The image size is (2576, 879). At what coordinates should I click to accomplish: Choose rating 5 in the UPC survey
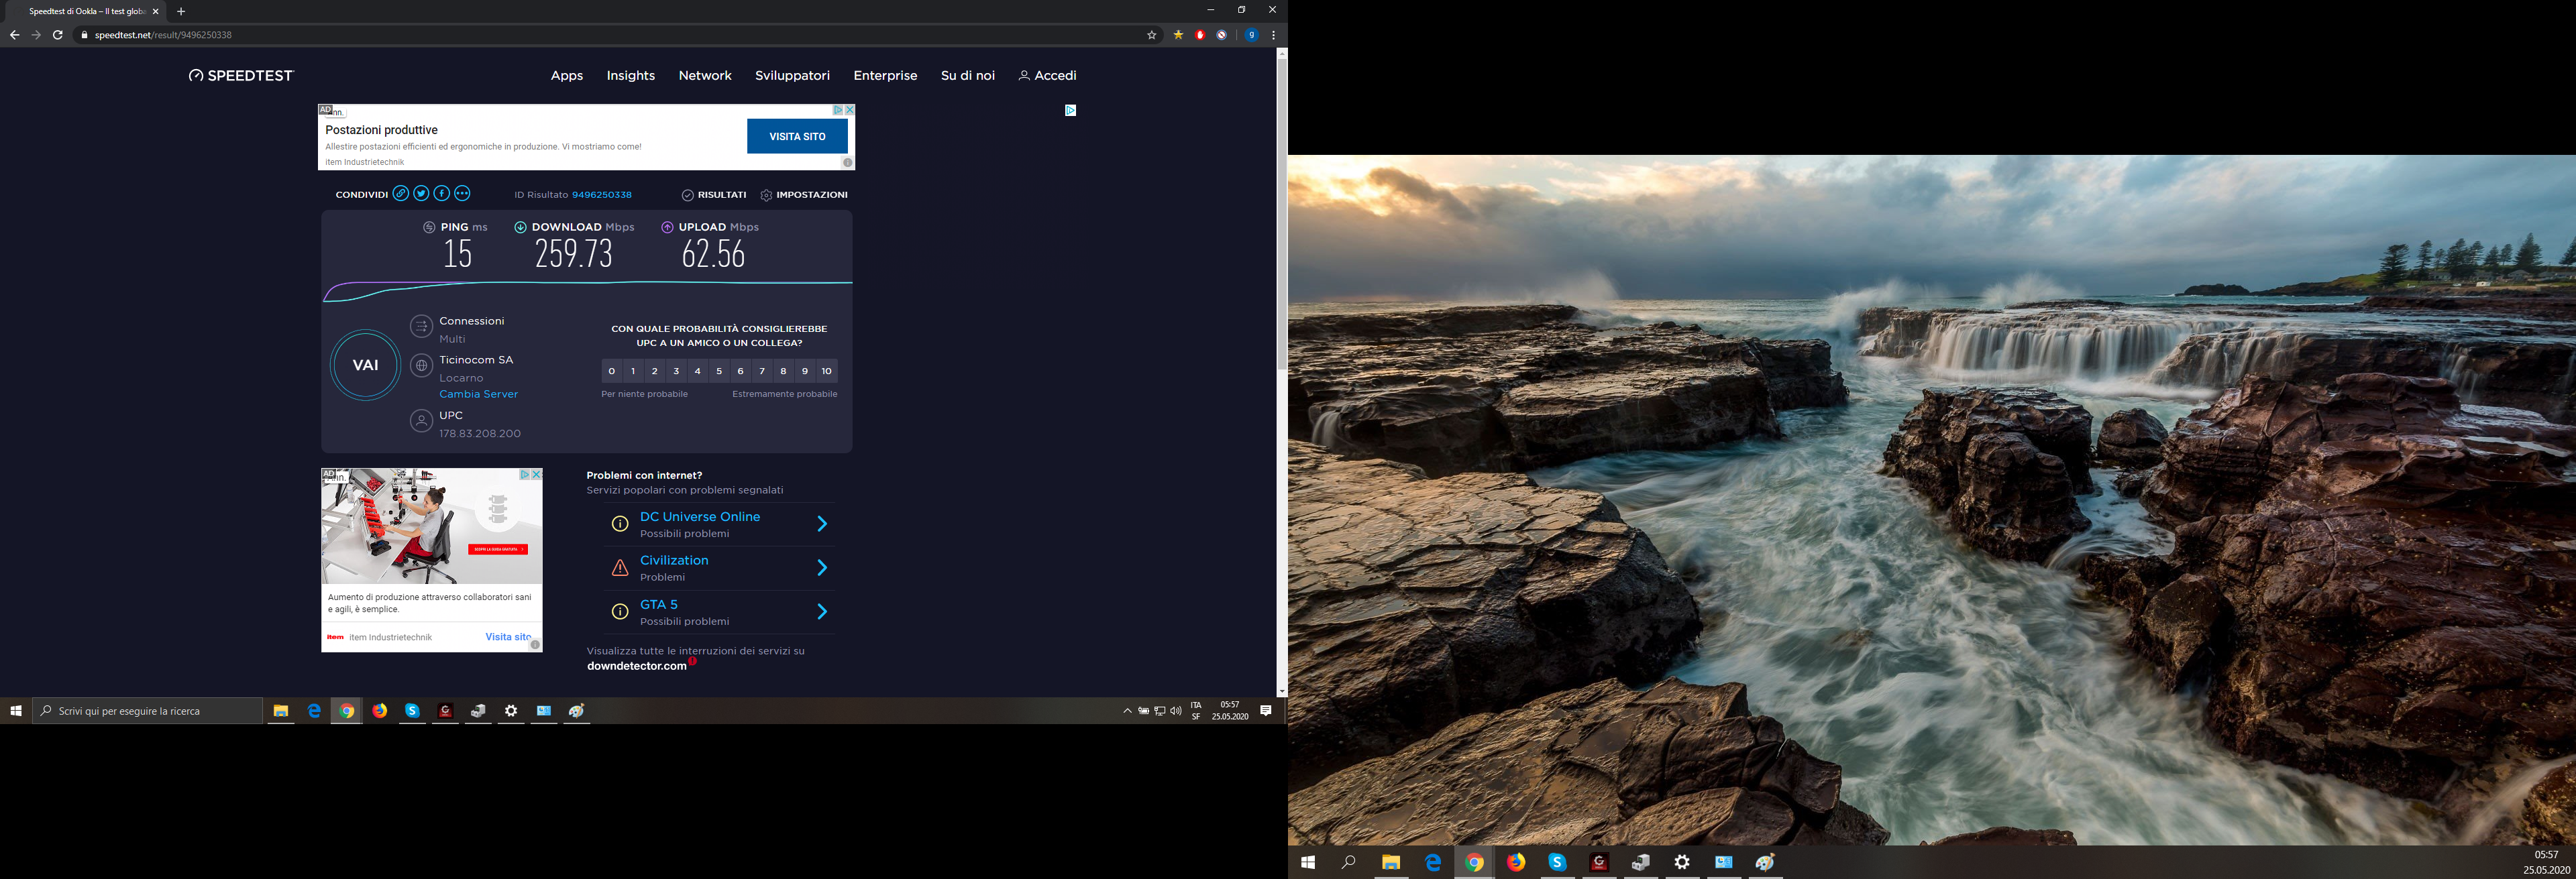719,371
